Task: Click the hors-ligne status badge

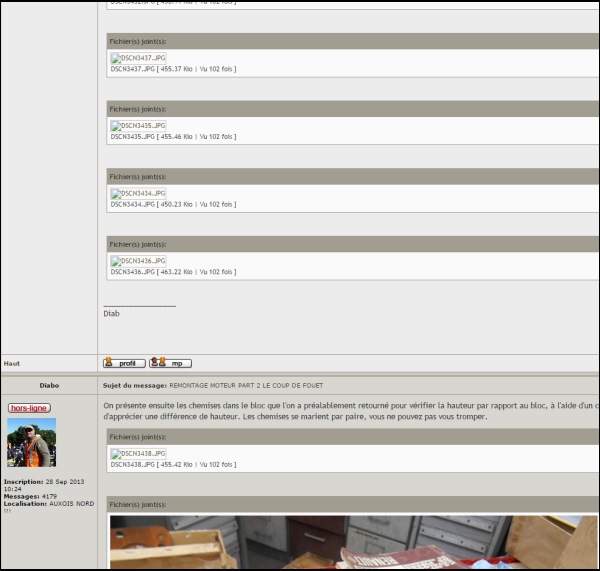Action: pyautogui.click(x=29, y=408)
